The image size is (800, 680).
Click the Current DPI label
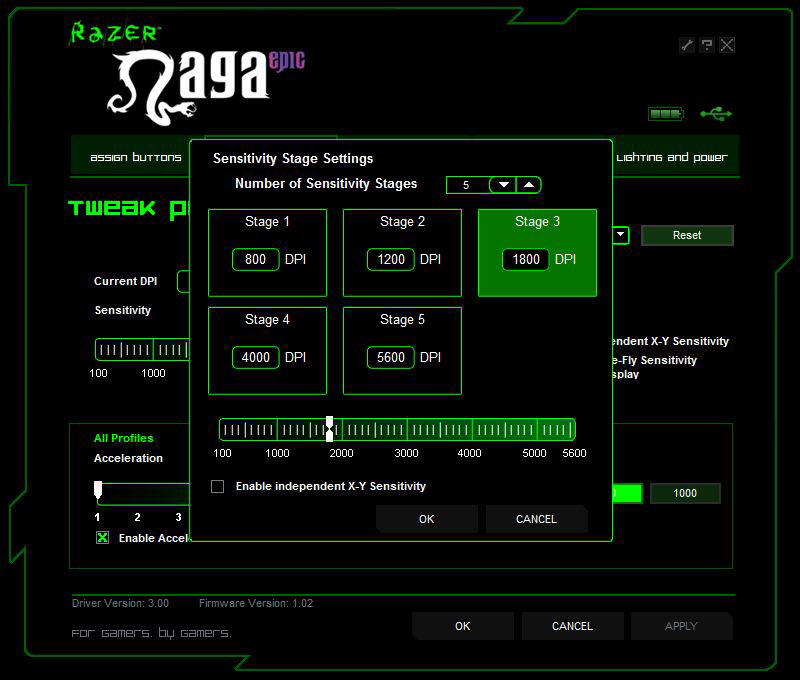(x=126, y=281)
